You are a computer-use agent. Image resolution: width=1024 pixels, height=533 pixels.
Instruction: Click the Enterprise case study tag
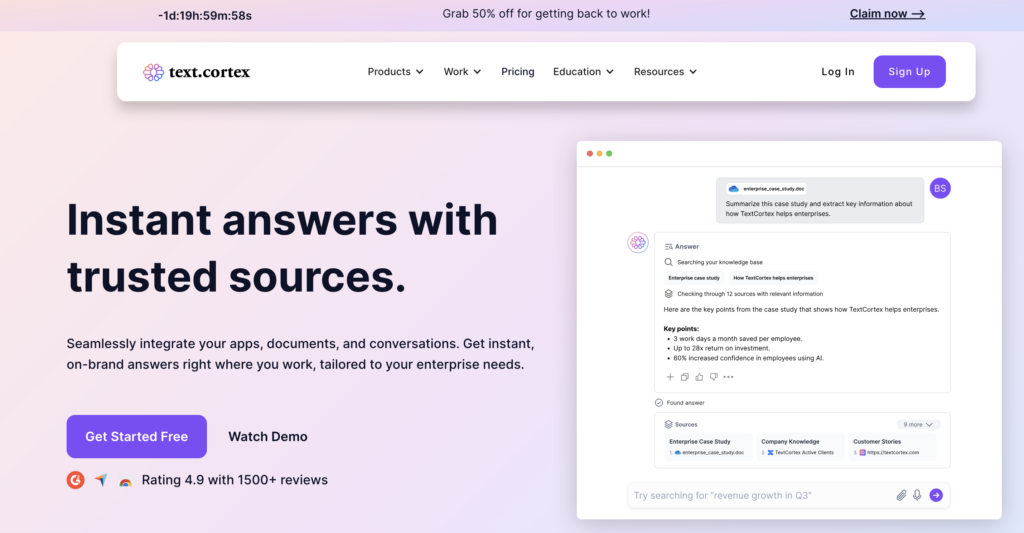click(694, 278)
